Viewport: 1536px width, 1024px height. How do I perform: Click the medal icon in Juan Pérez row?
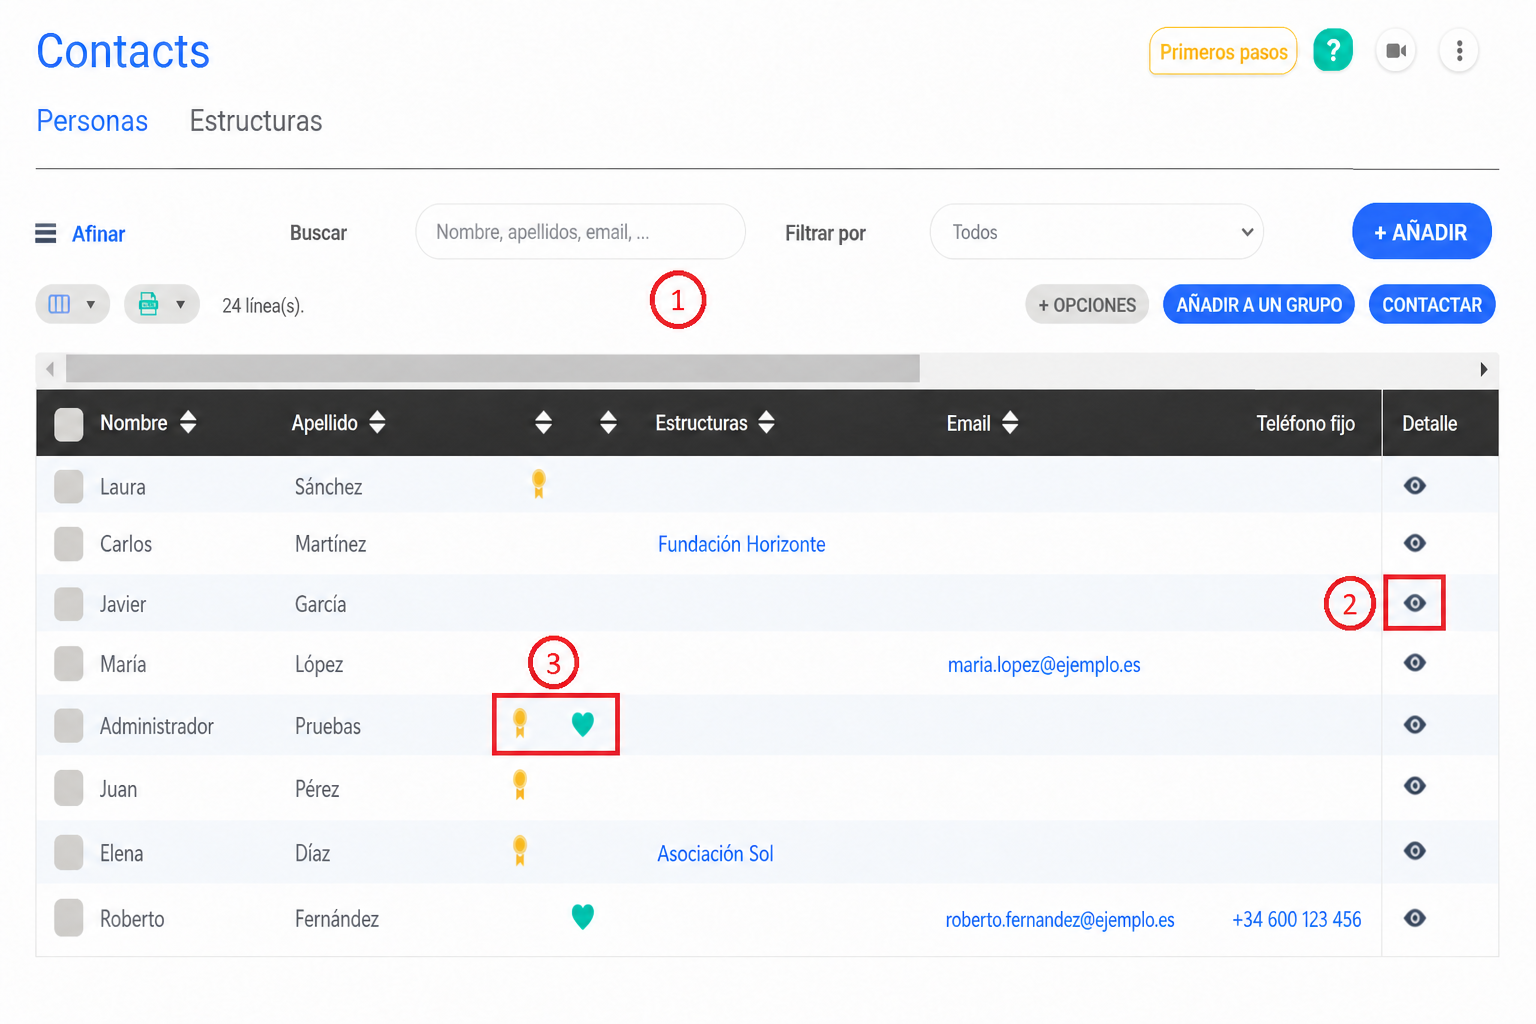[x=520, y=785]
